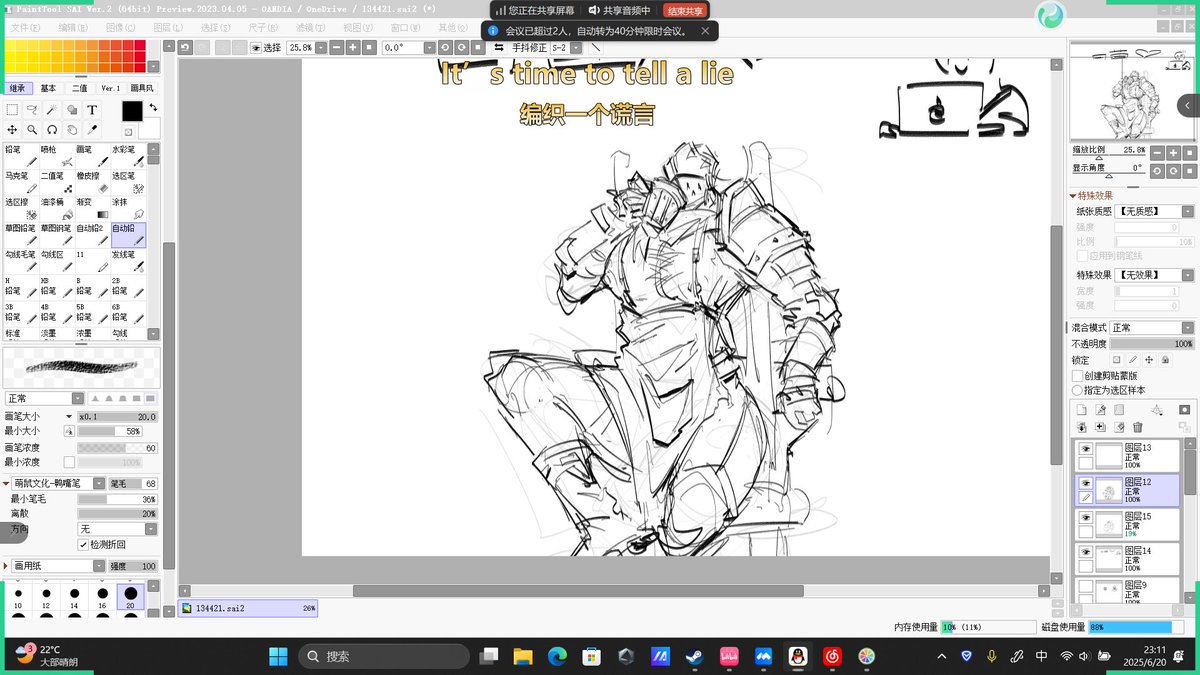
Task: Choose the 自动铅 brush preset
Action: tap(128, 235)
